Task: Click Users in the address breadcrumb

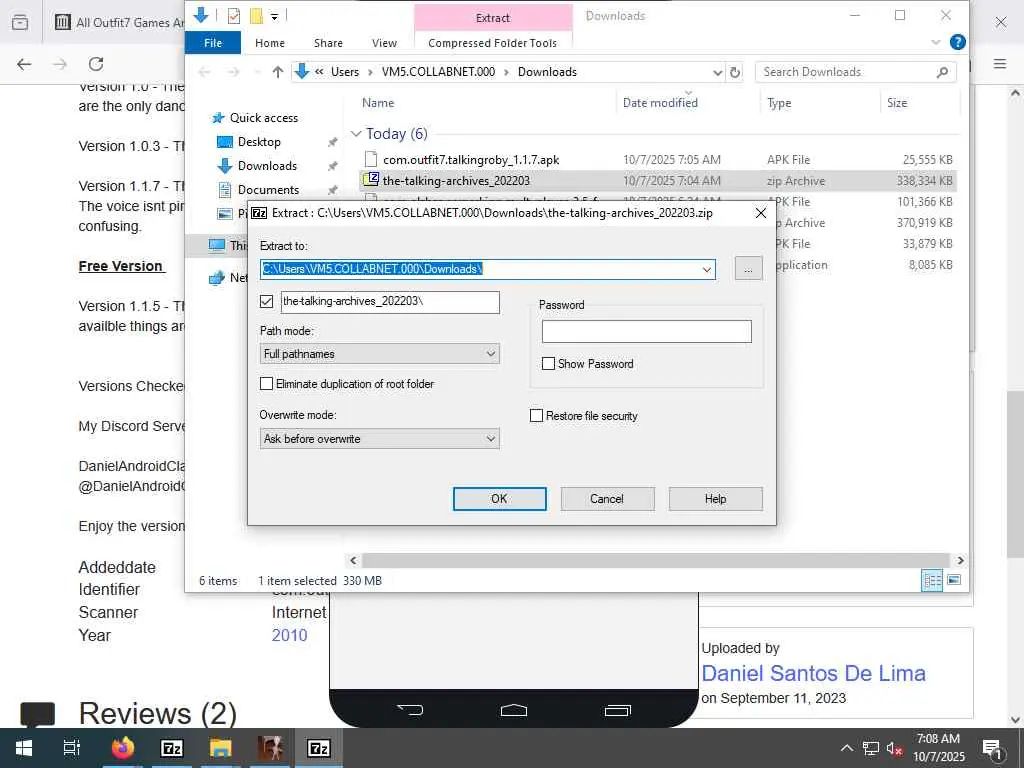Action: click(345, 72)
